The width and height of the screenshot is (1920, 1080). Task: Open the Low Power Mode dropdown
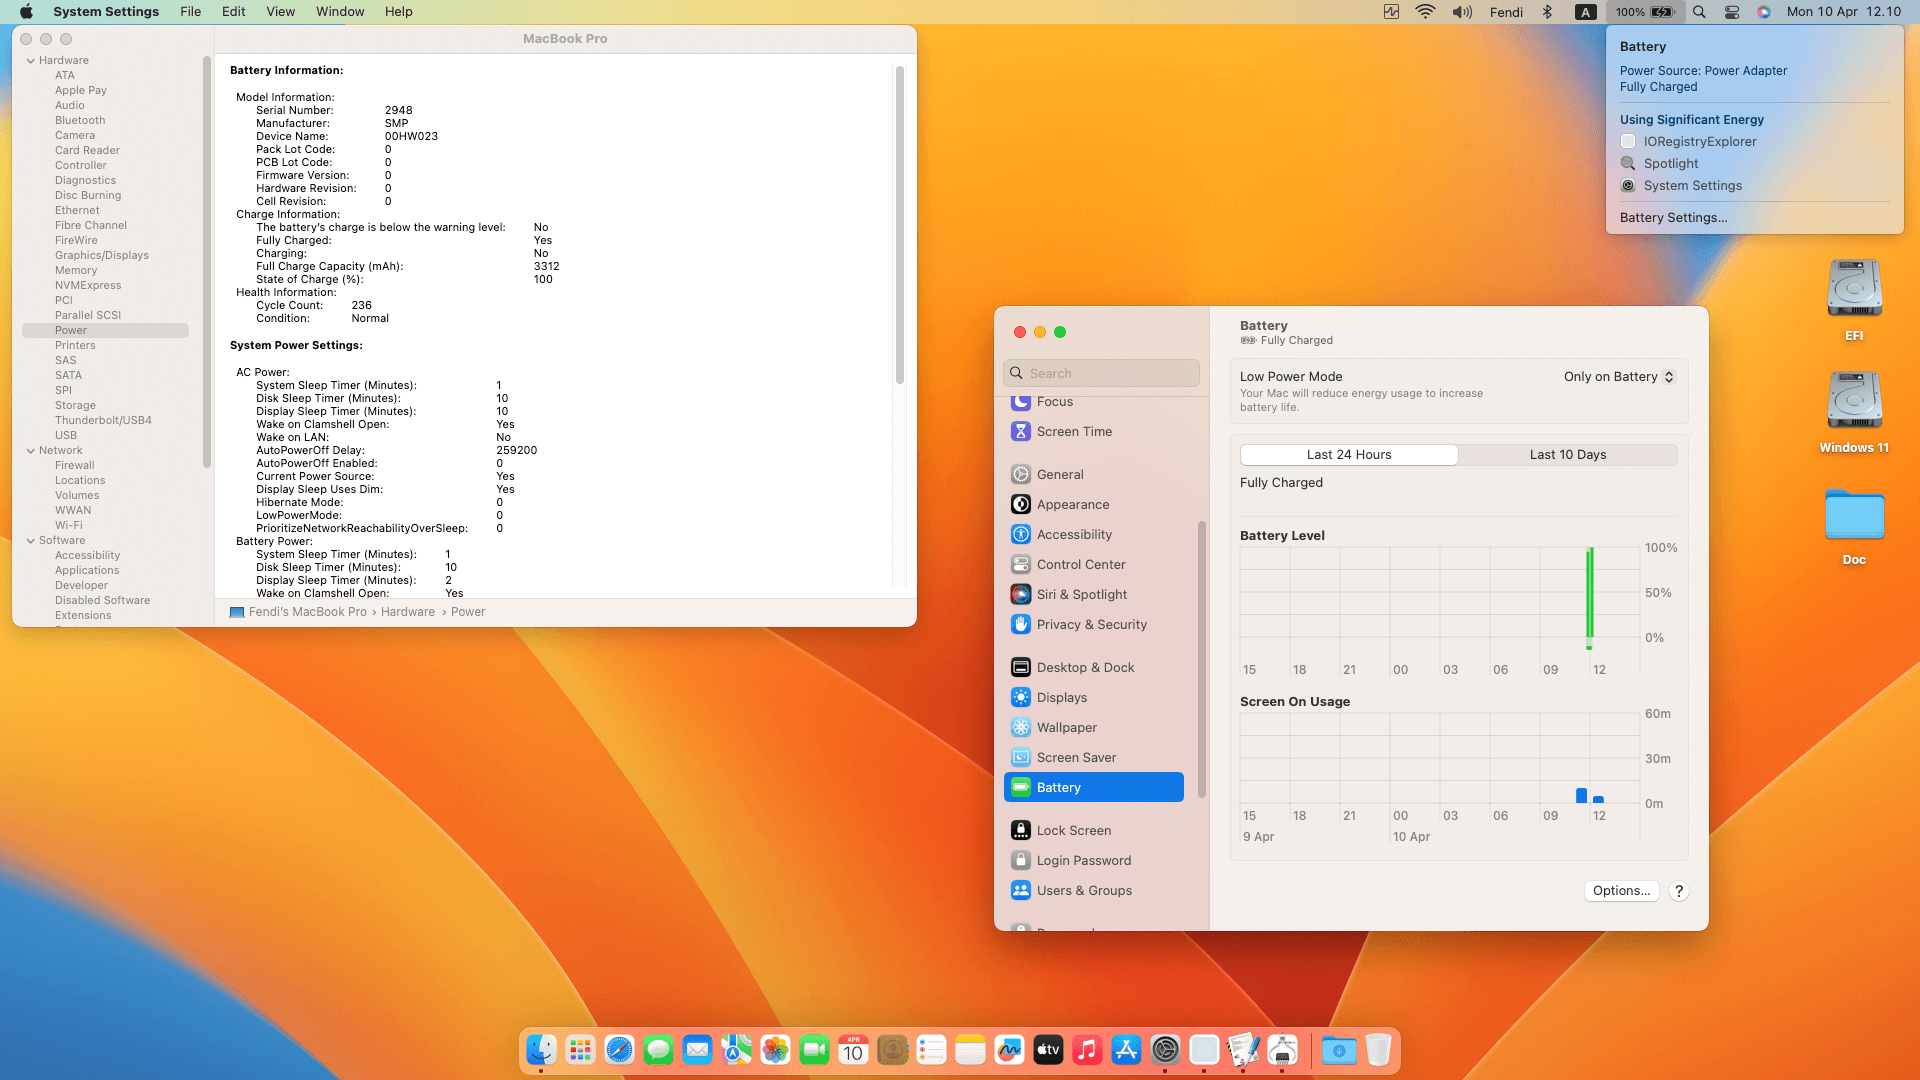click(x=1619, y=377)
